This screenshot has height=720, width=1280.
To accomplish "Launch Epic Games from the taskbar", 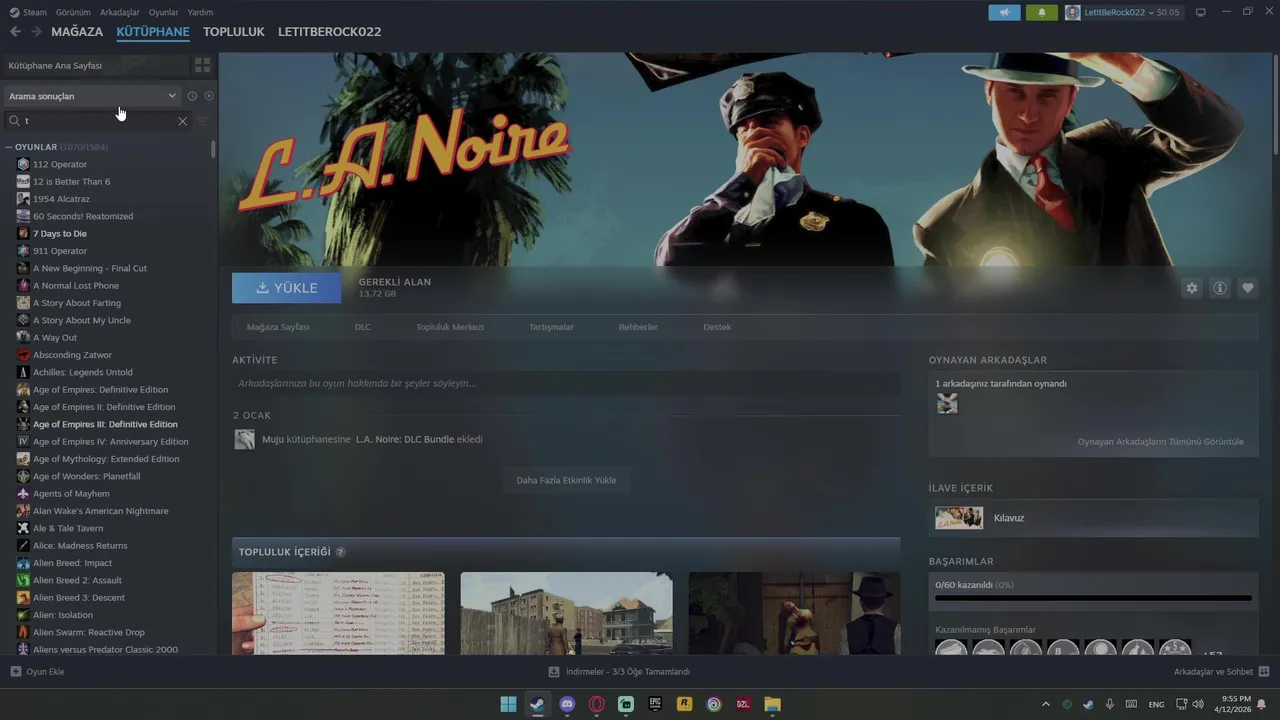I will click(655, 704).
